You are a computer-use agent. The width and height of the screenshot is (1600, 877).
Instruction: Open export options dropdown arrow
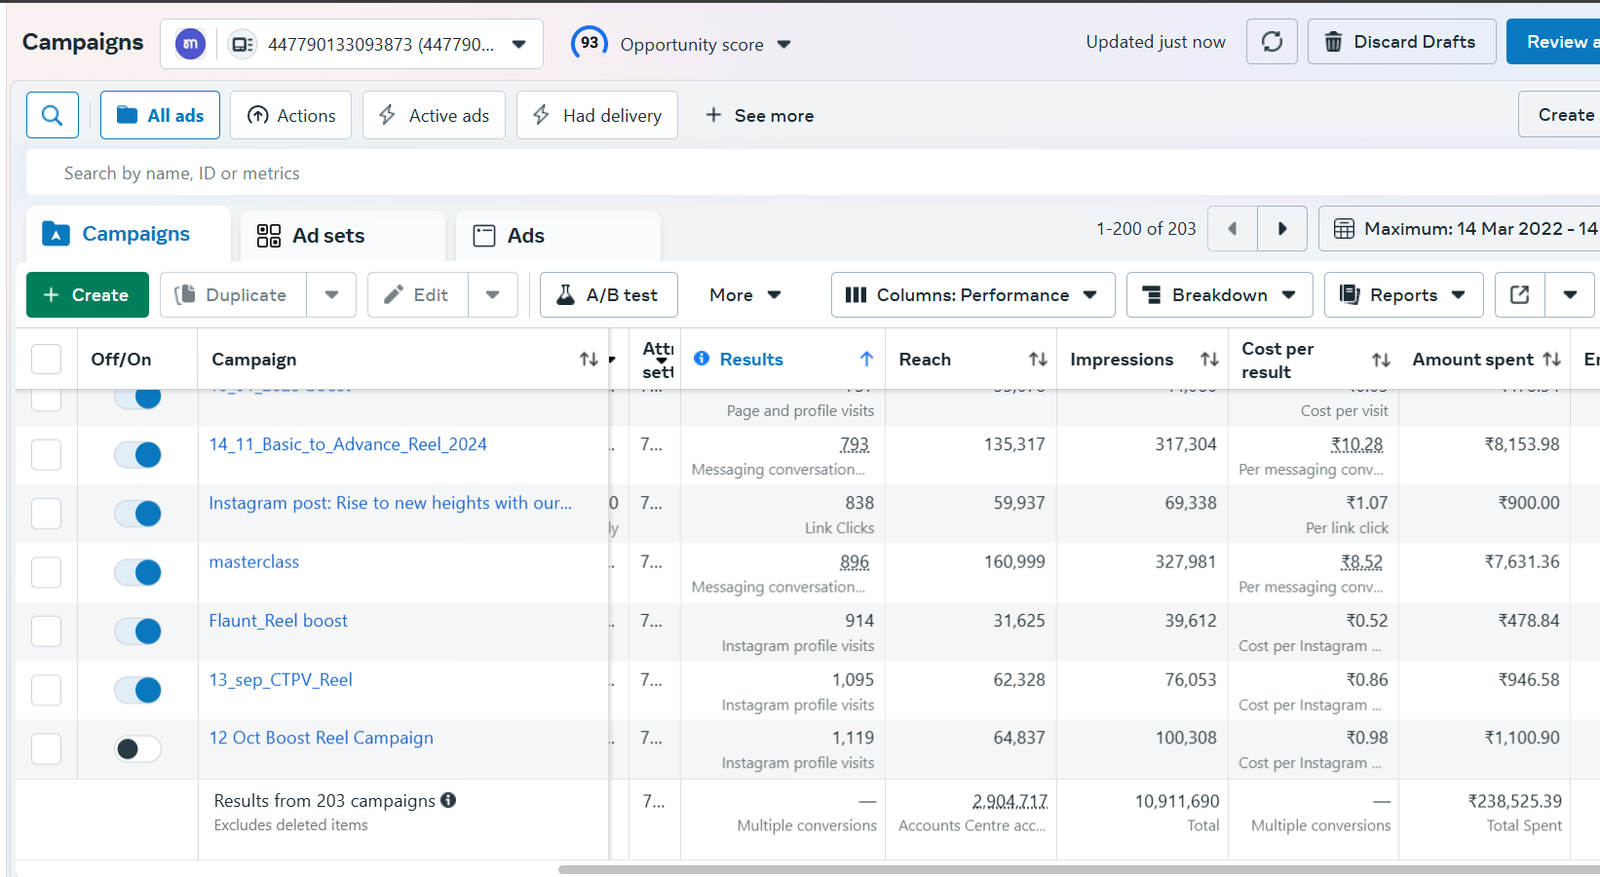point(1569,295)
